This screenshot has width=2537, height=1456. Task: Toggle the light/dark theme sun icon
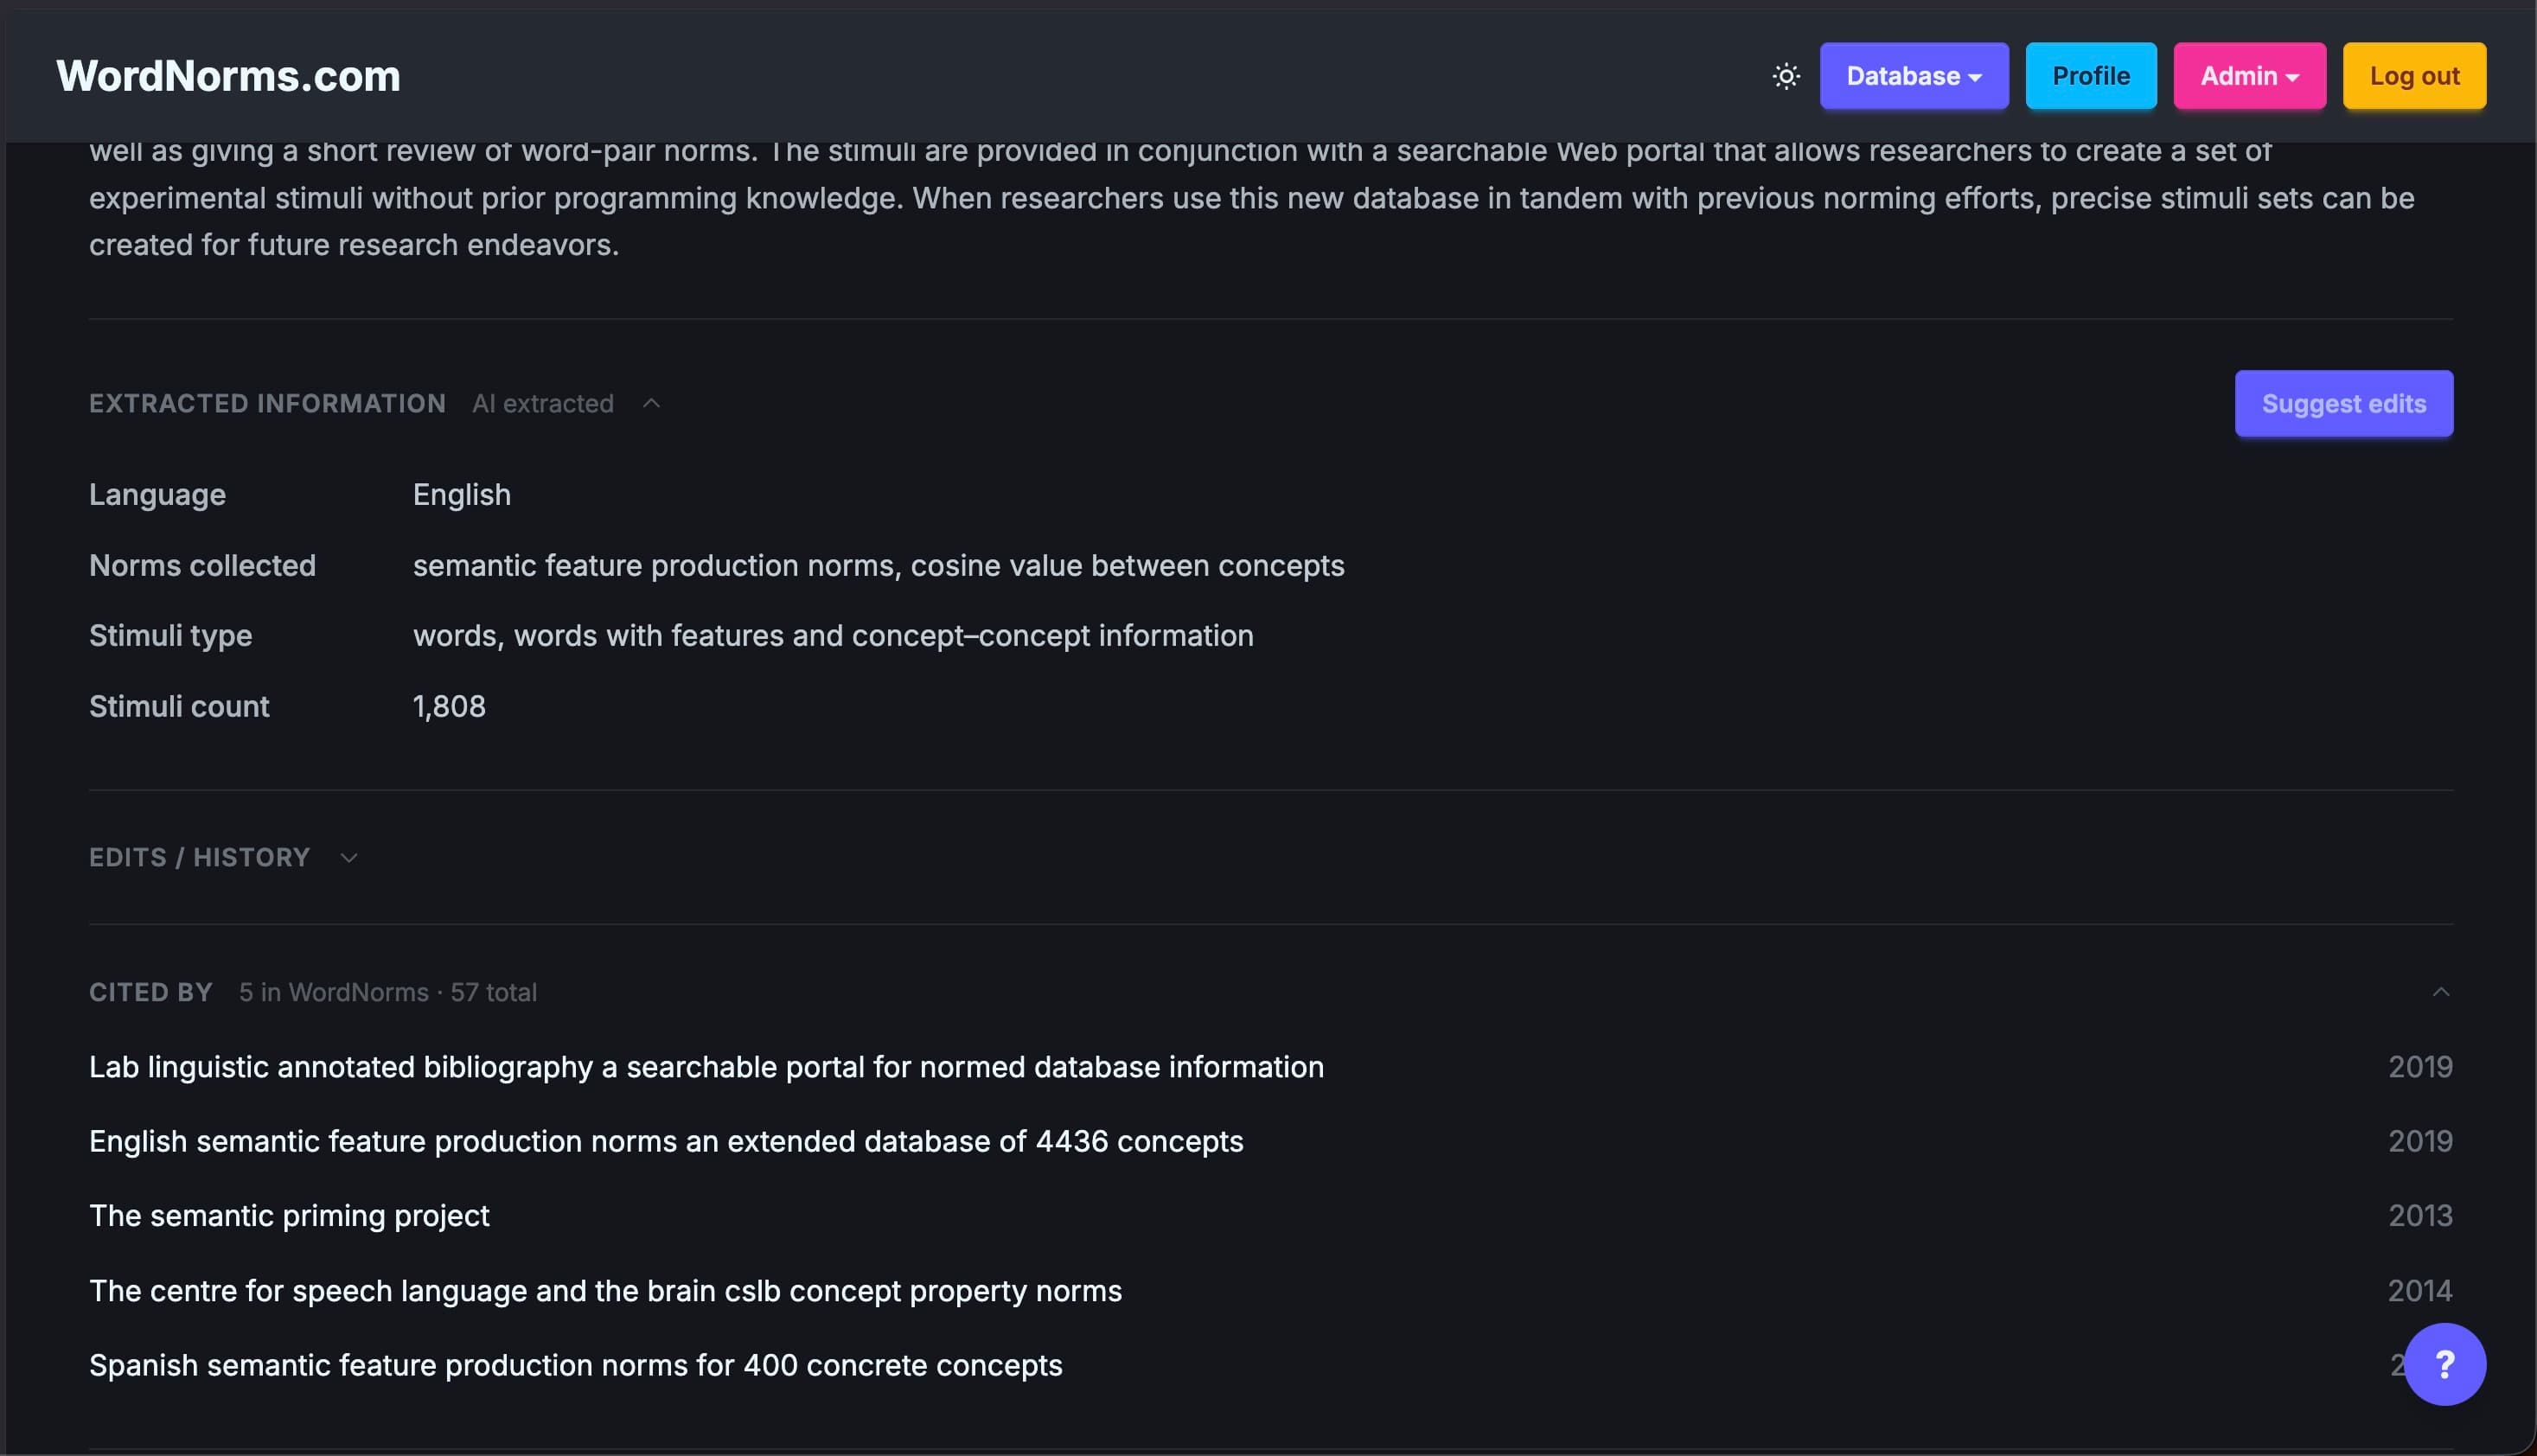[1786, 76]
